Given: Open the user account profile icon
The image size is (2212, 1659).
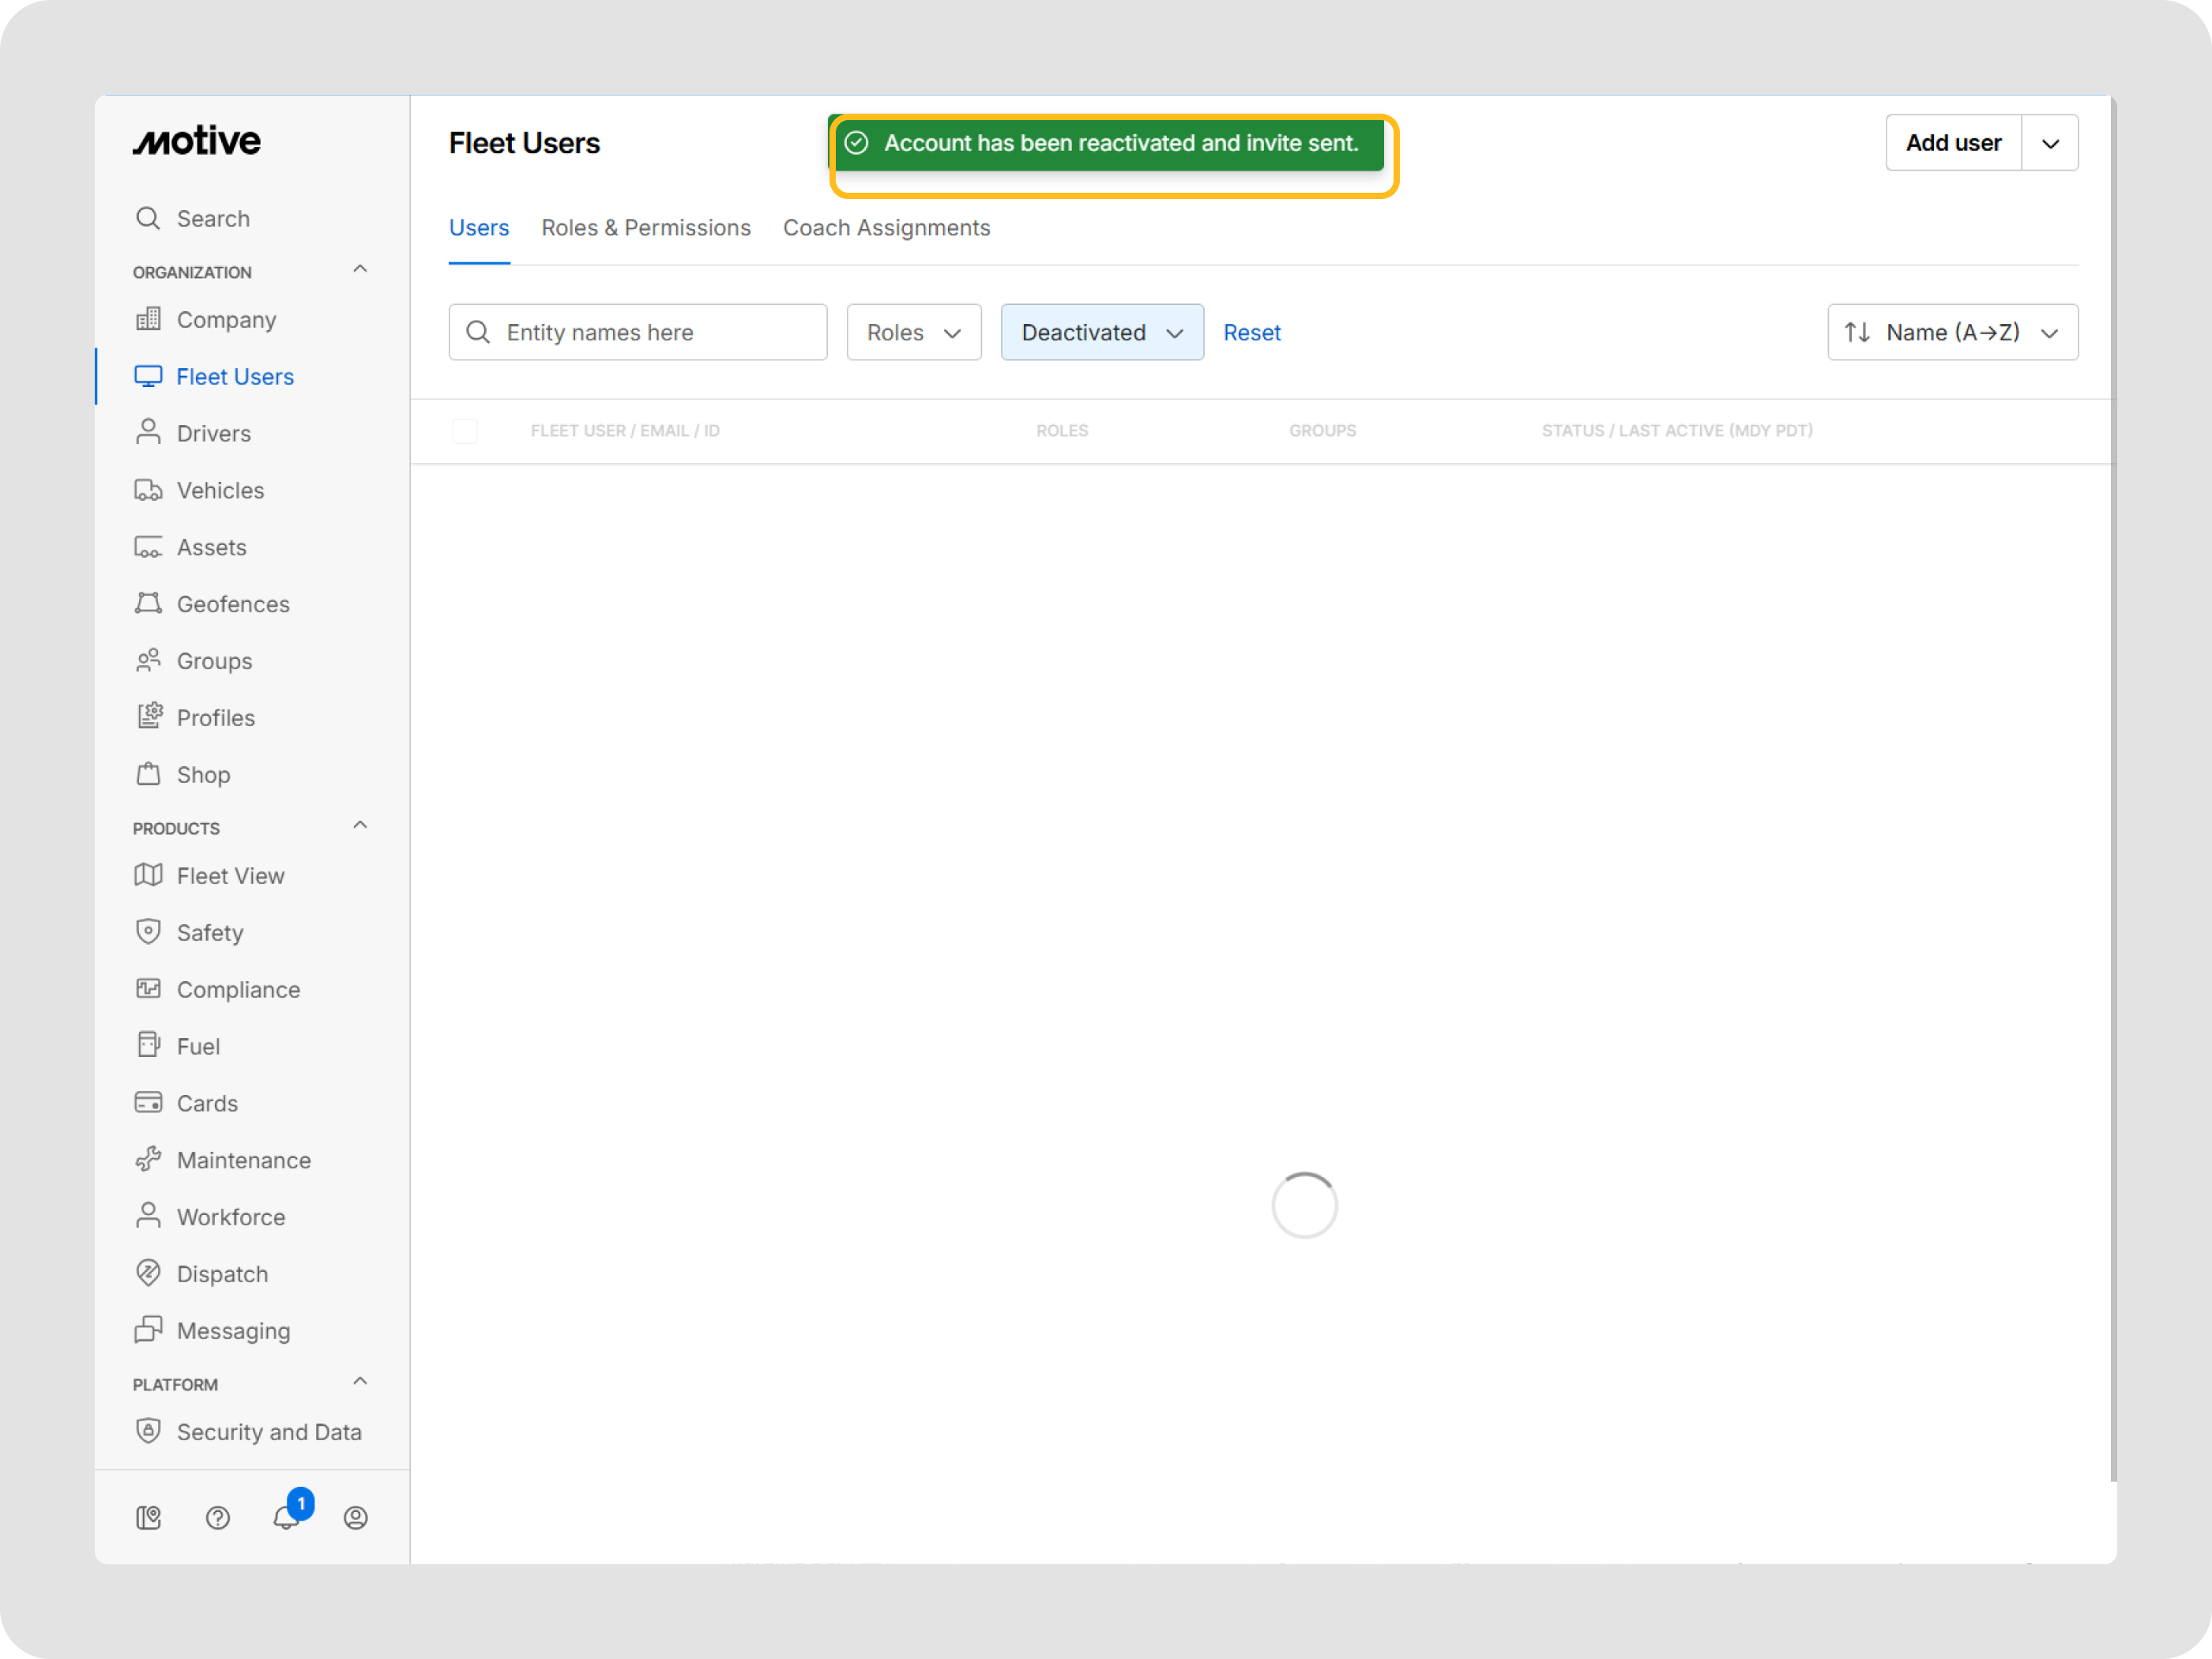Looking at the screenshot, I should [355, 1517].
